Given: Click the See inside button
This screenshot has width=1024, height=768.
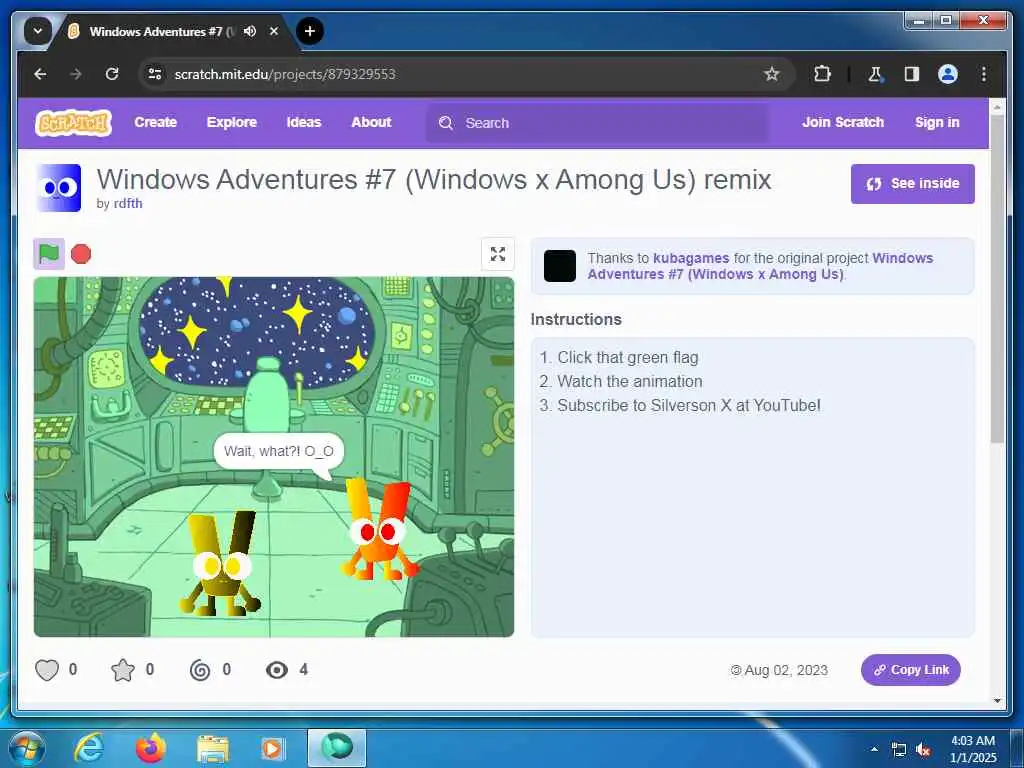Looking at the screenshot, I should pos(912,184).
